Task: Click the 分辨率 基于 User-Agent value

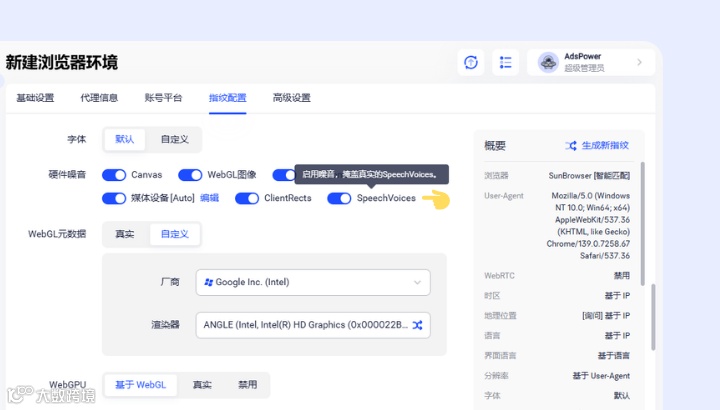Action: coord(601,376)
